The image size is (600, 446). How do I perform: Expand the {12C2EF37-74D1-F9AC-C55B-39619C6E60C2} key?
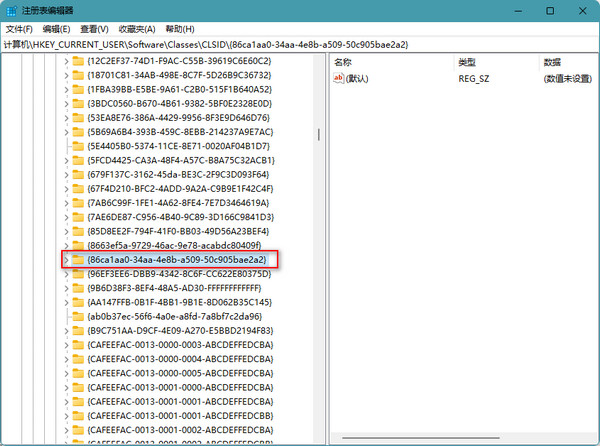pyautogui.click(x=66, y=61)
